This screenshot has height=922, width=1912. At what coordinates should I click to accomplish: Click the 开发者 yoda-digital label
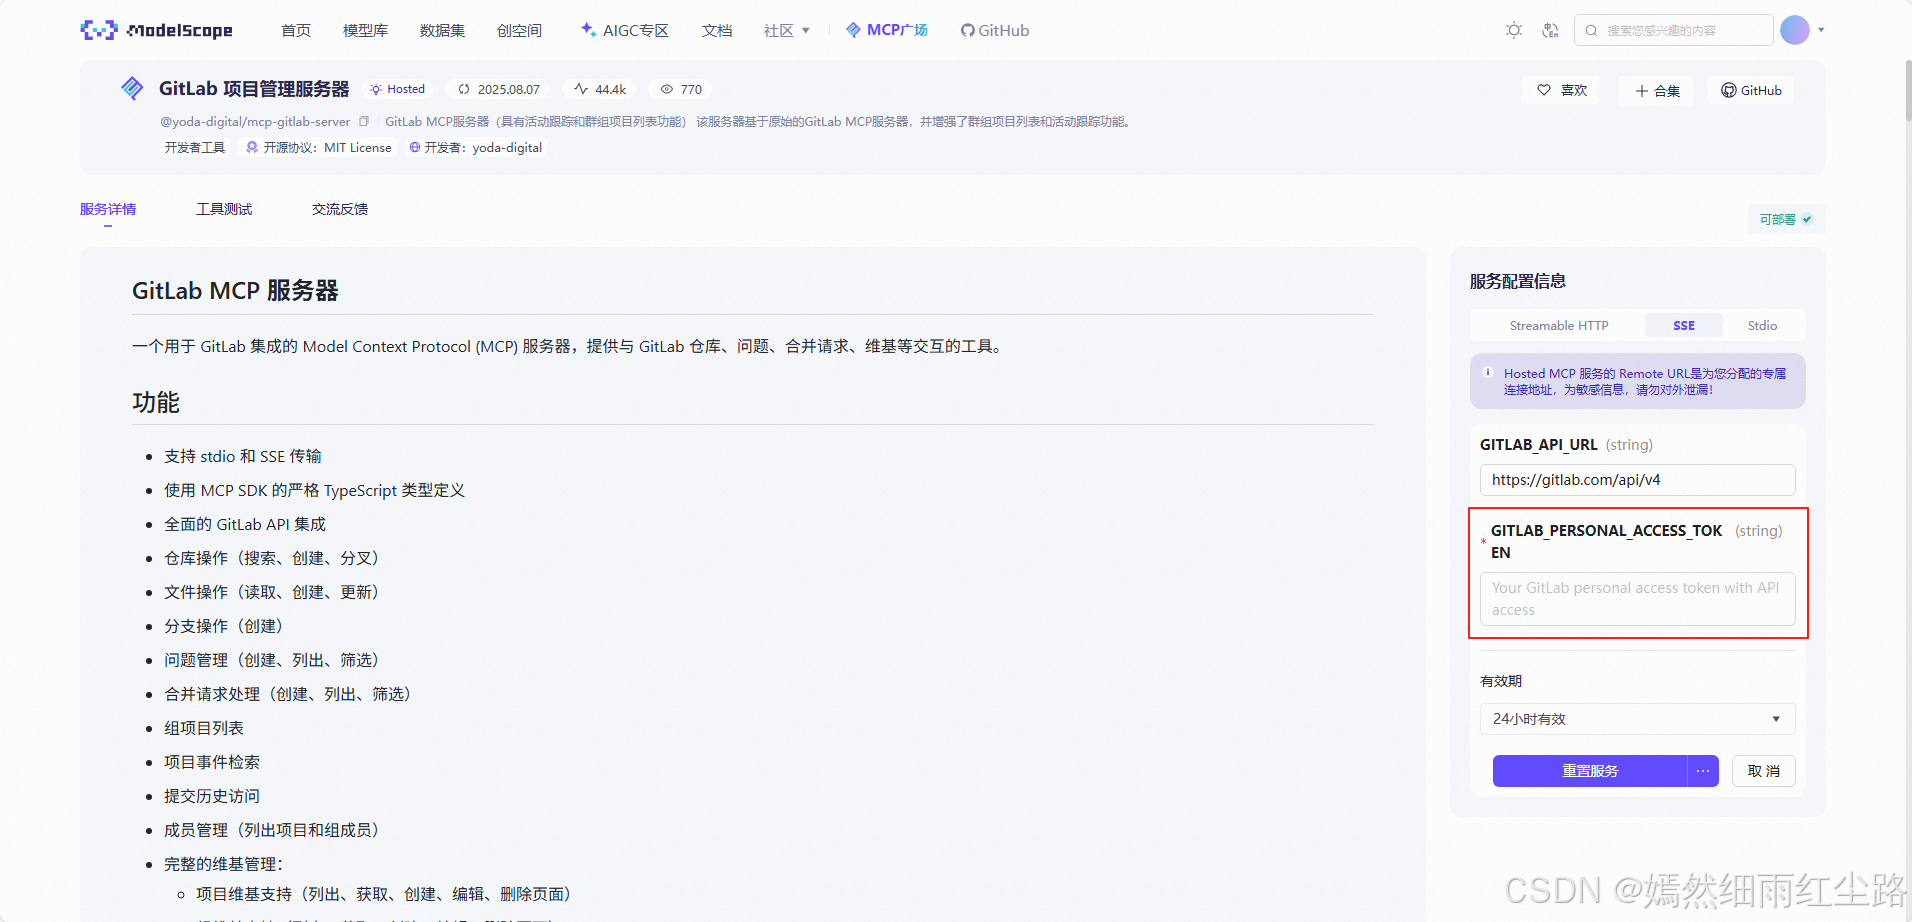(476, 147)
